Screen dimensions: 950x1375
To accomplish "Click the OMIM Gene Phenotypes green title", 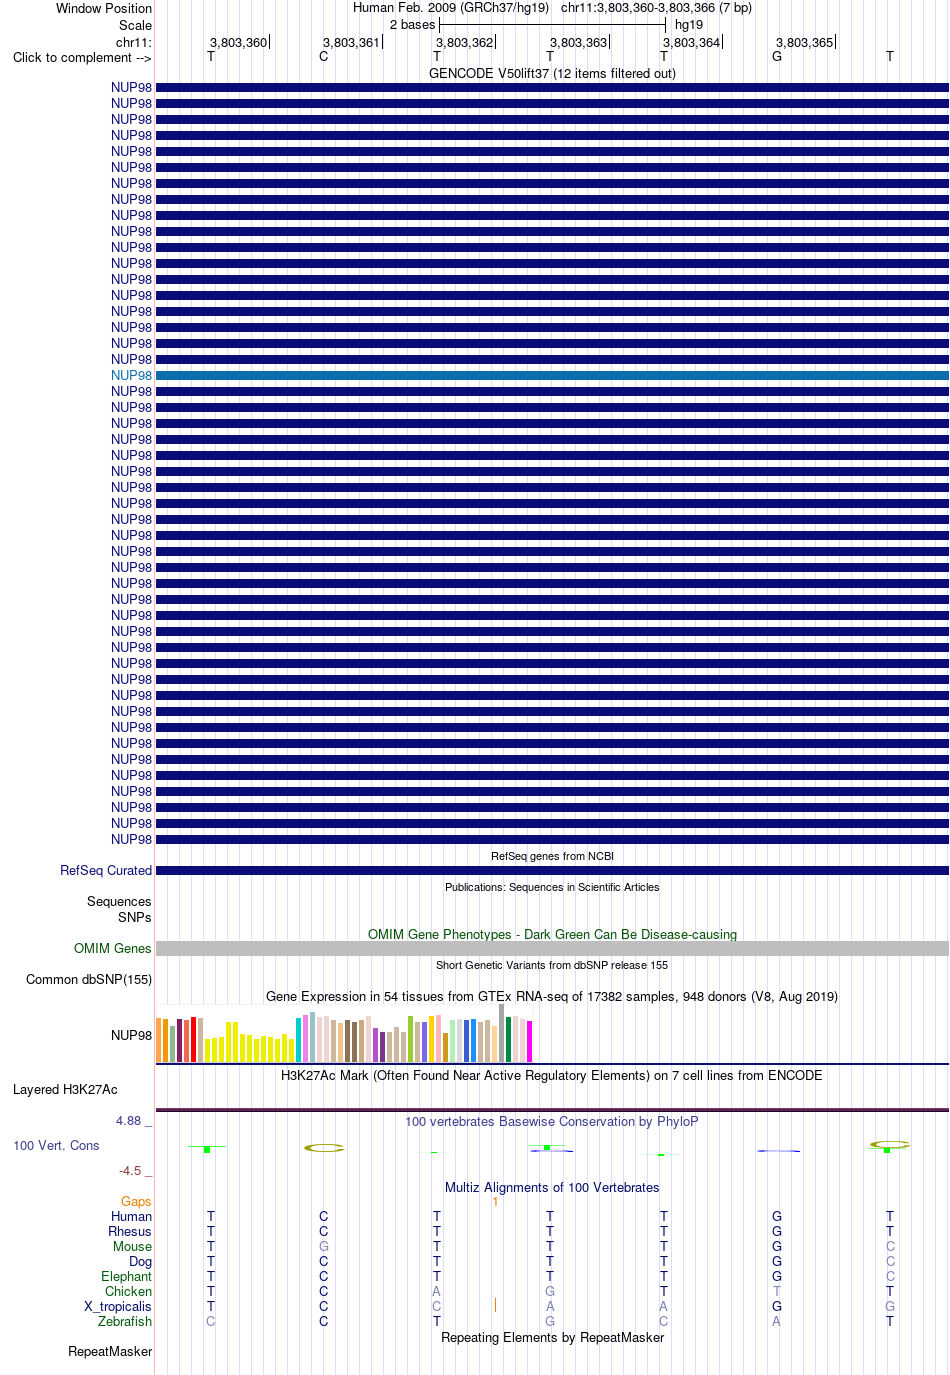I will coord(552,934).
